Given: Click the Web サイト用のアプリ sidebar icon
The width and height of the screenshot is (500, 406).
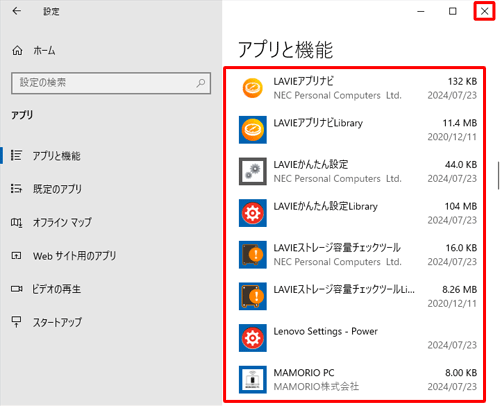Looking at the screenshot, I should tap(16, 256).
